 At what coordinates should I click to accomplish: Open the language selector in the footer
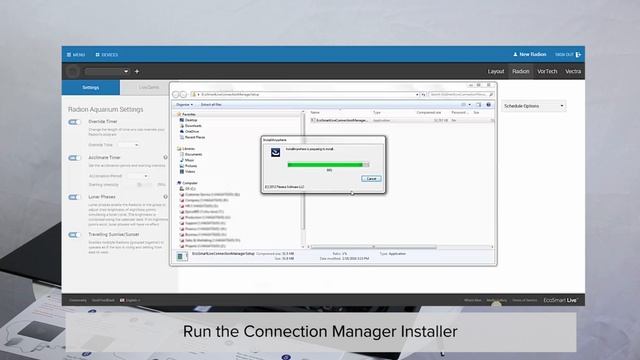tap(130, 300)
